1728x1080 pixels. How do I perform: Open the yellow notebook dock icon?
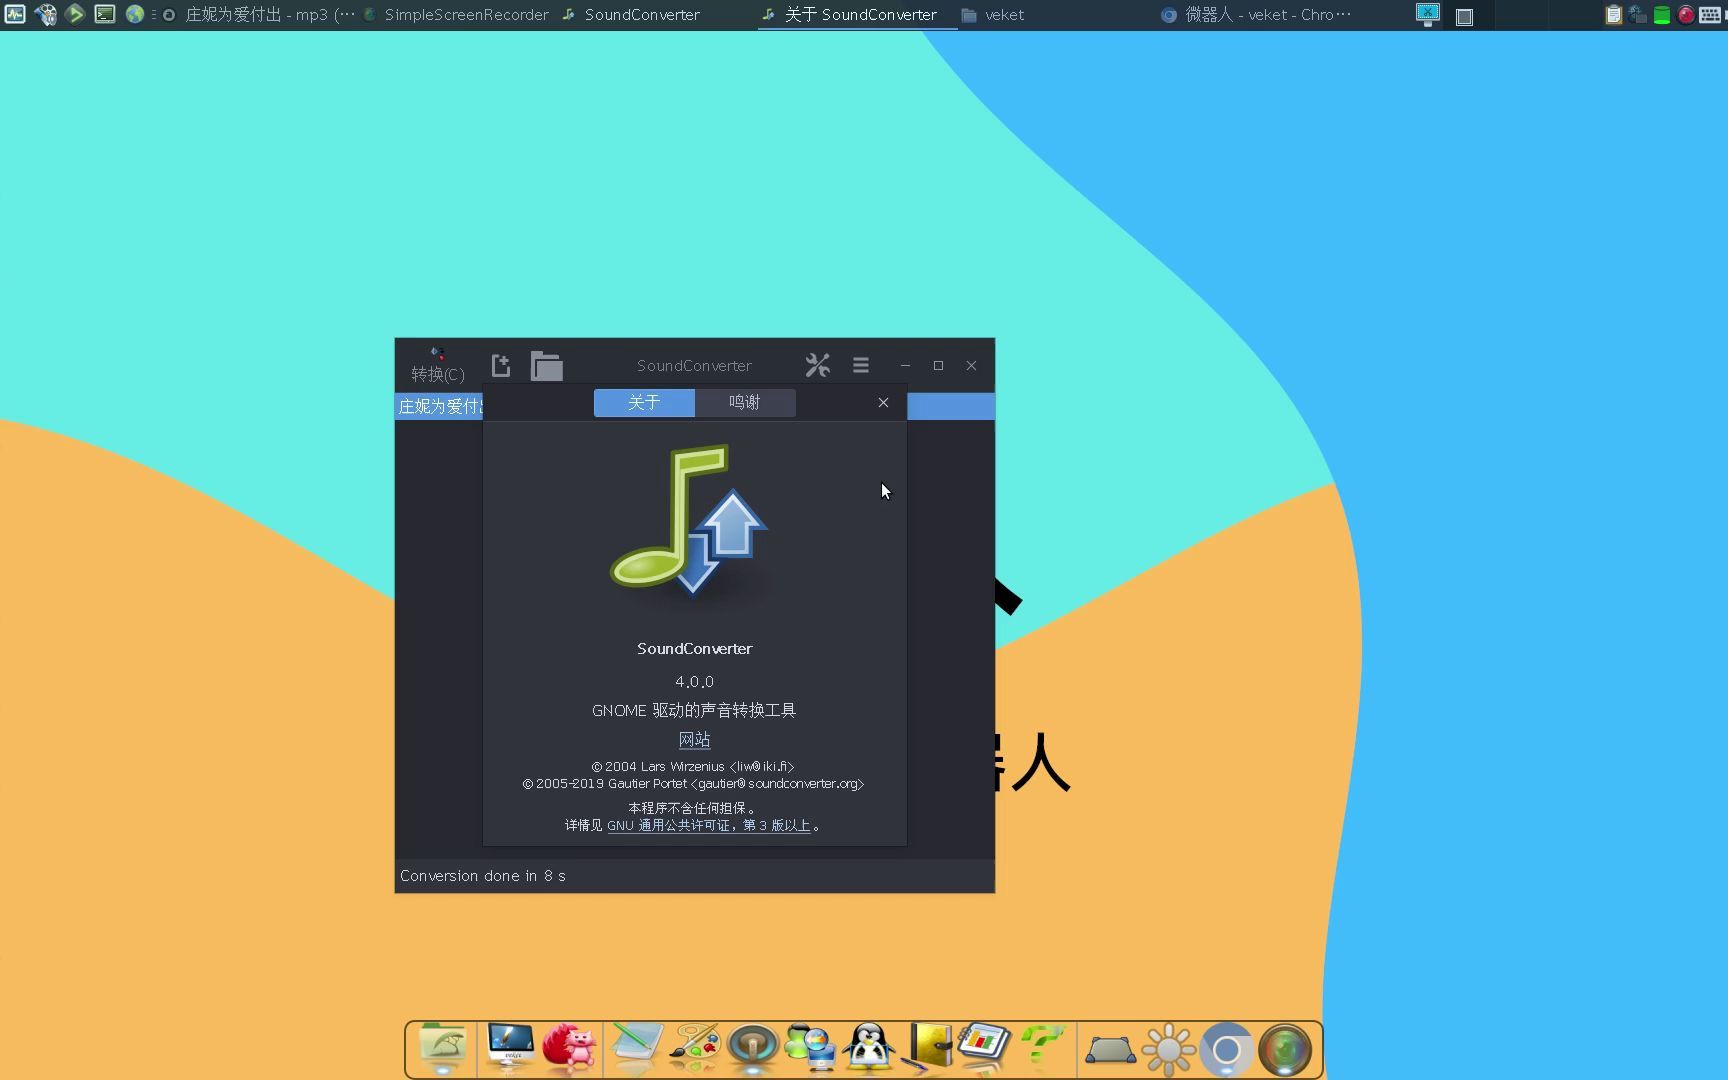[928, 1048]
